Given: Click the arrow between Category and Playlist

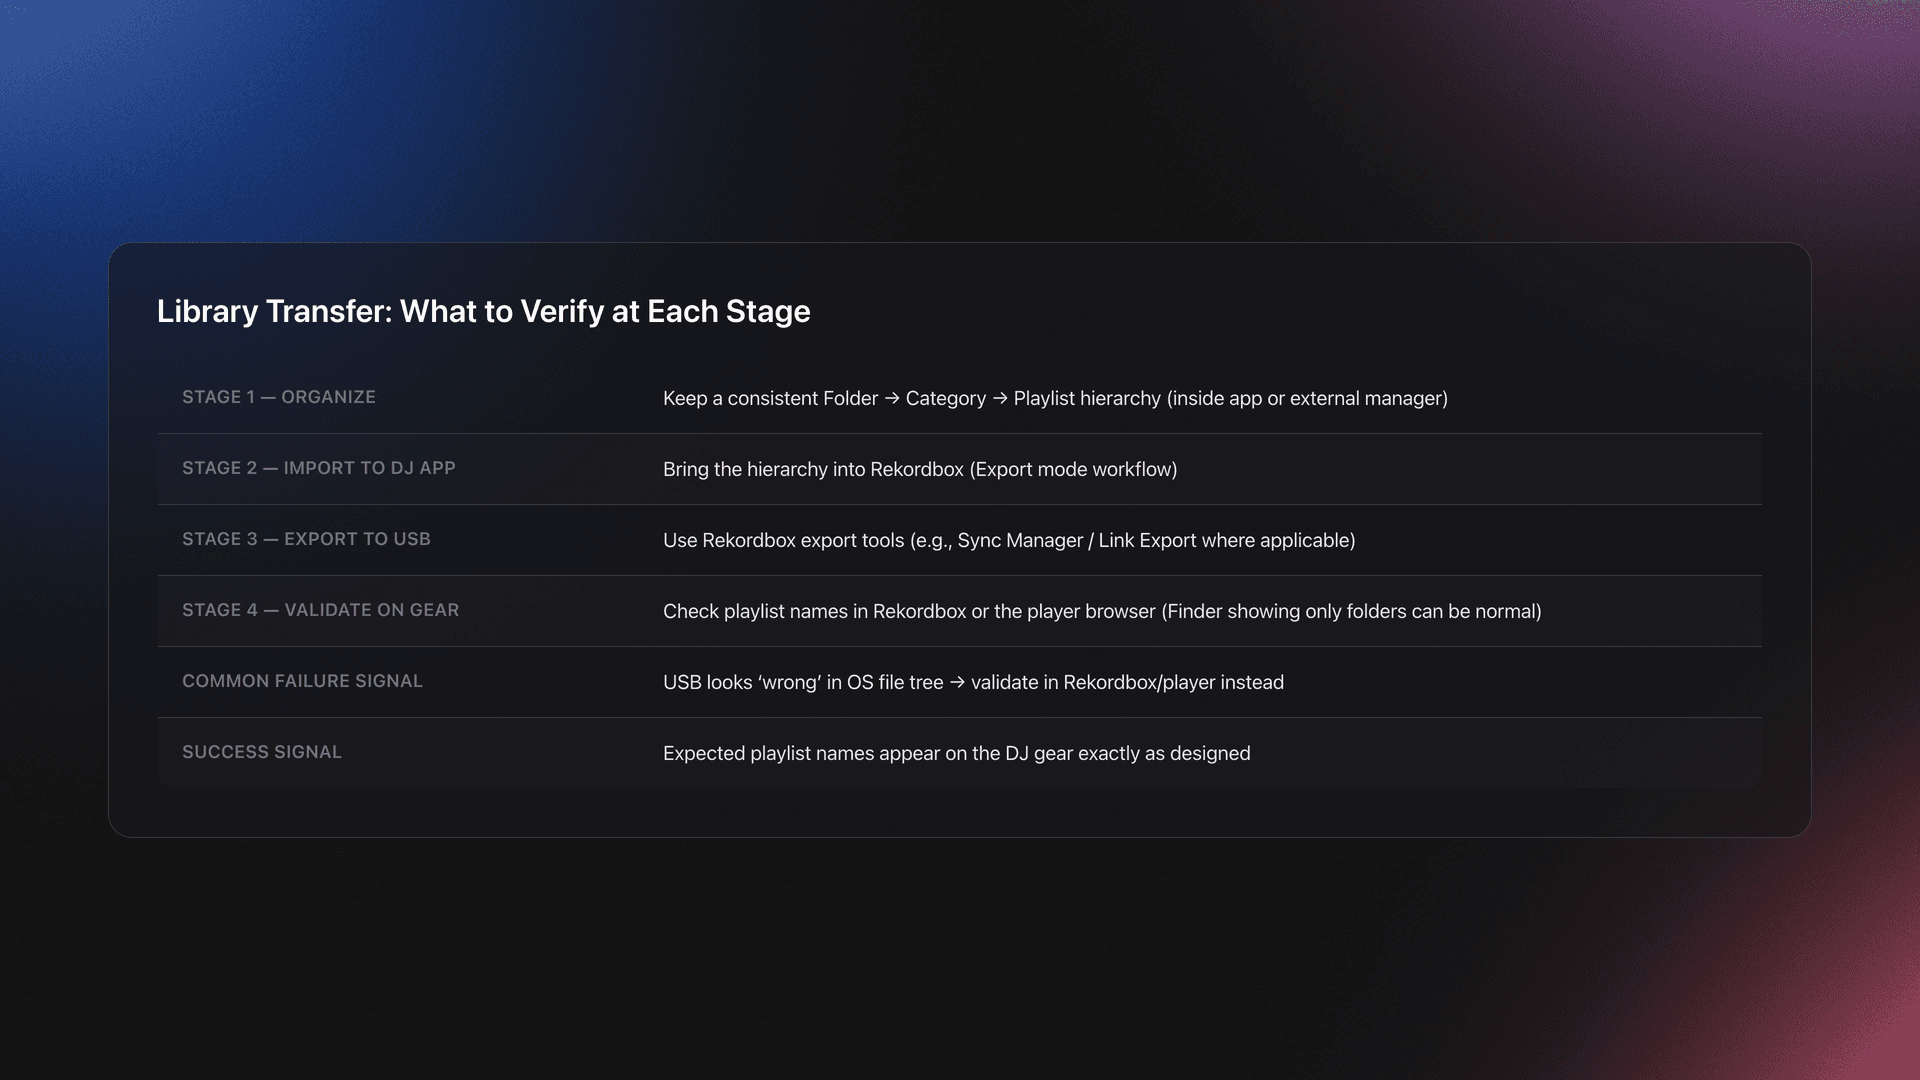Looking at the screenshot, I should click(1000, 399).
